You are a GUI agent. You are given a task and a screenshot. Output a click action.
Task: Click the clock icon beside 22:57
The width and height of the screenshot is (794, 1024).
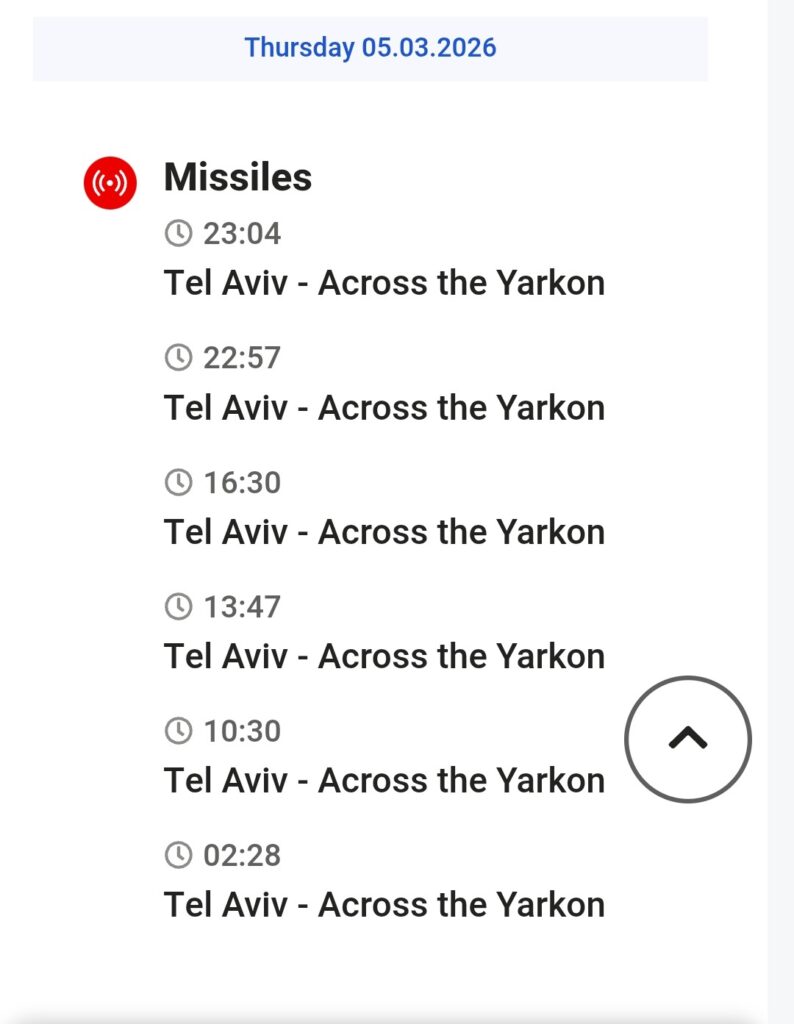177,358
